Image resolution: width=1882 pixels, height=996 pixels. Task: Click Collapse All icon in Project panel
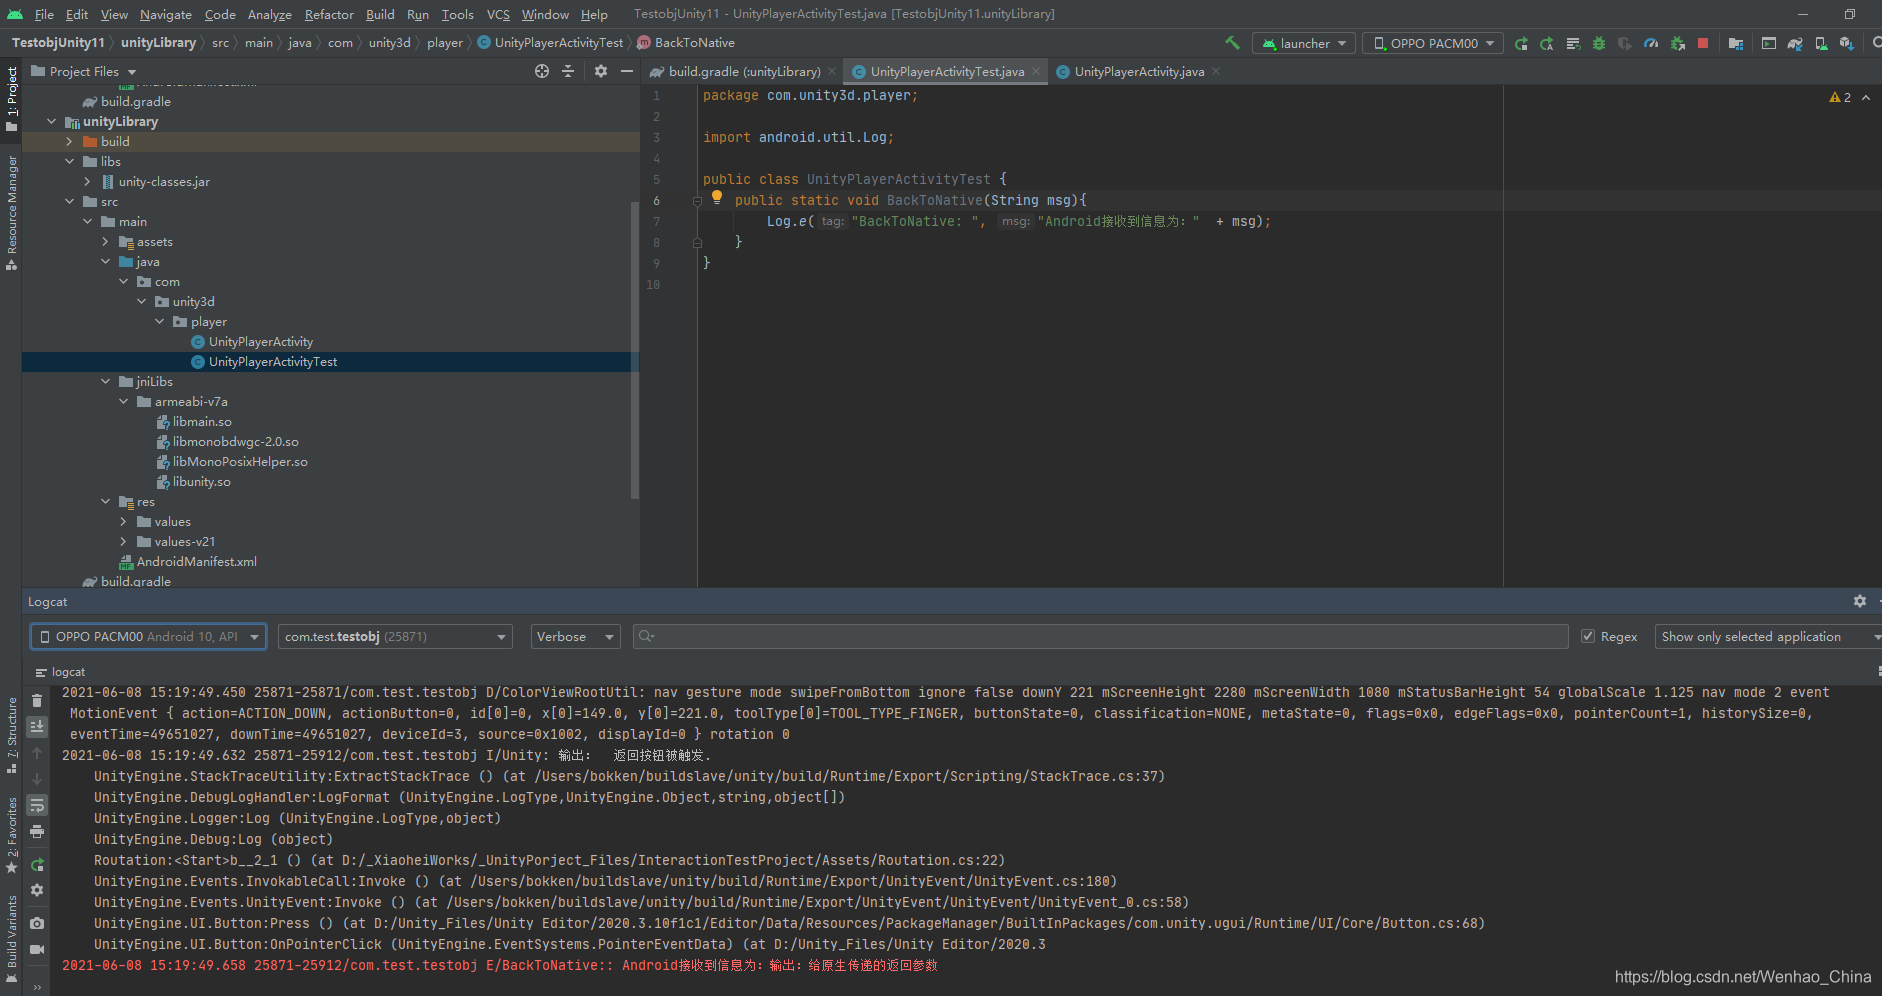(568, 71)
